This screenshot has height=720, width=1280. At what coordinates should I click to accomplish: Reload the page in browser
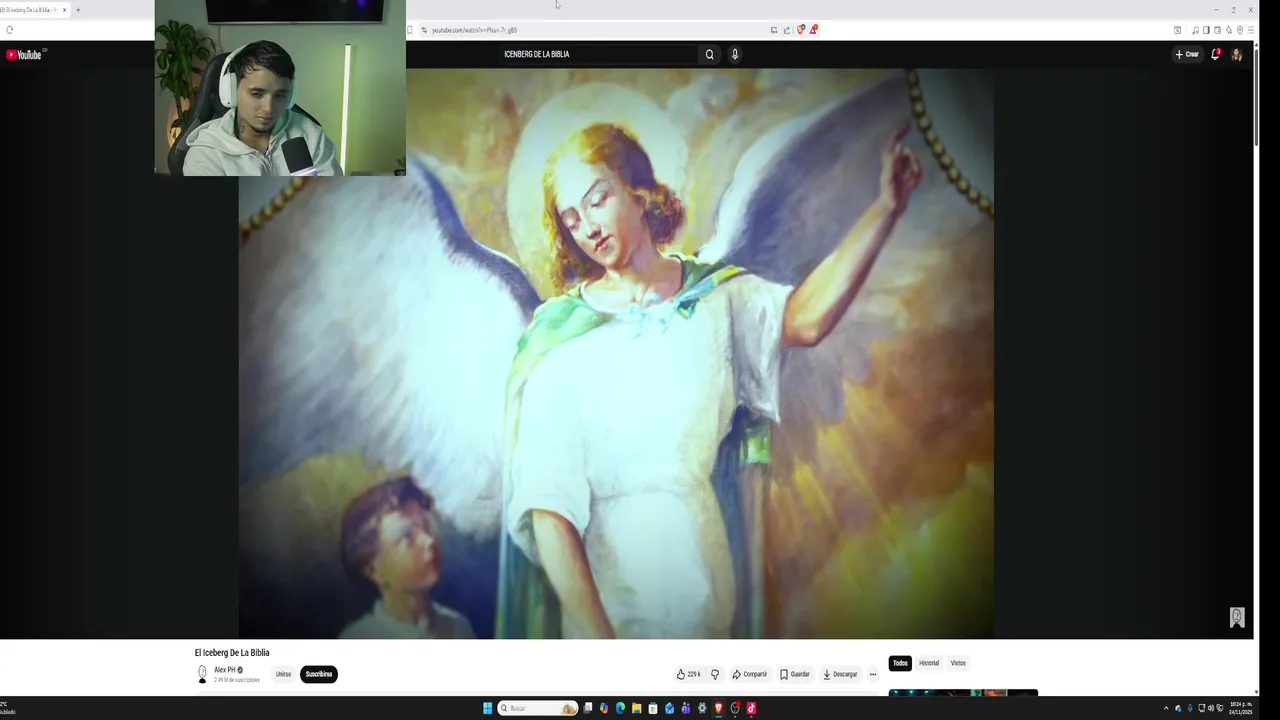click(x=10, y=30)
